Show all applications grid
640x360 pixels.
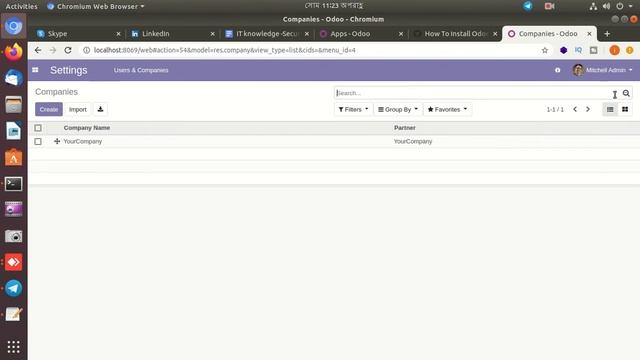click(13, 347)
